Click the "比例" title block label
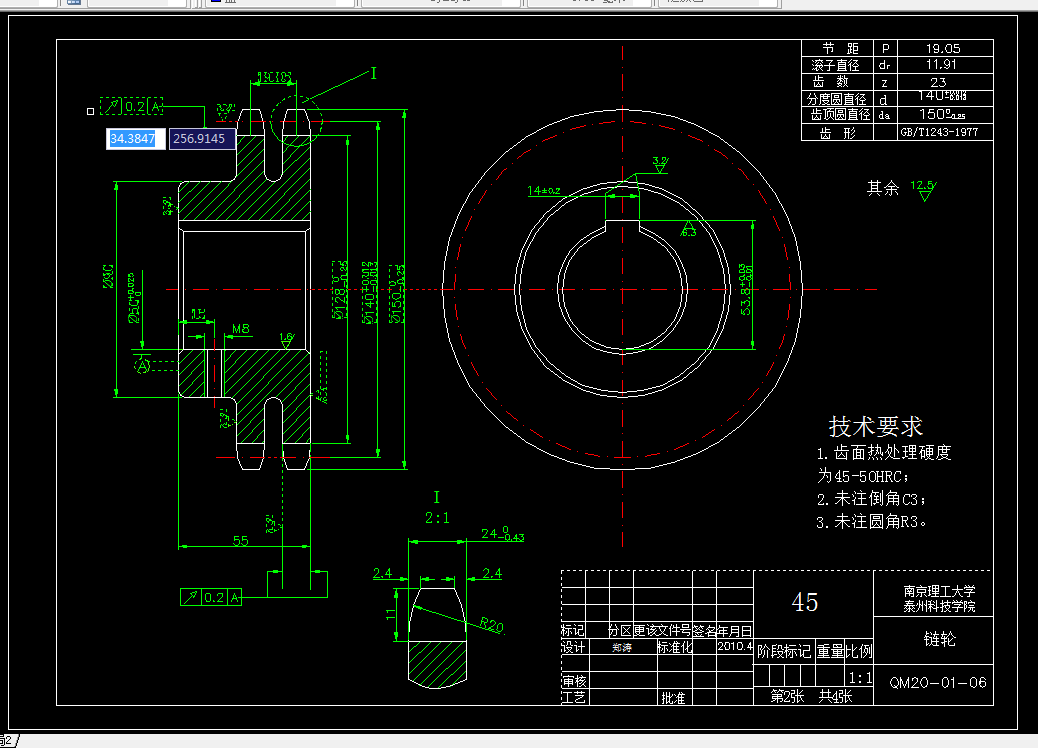1038x748 pixels. (859, 651)
